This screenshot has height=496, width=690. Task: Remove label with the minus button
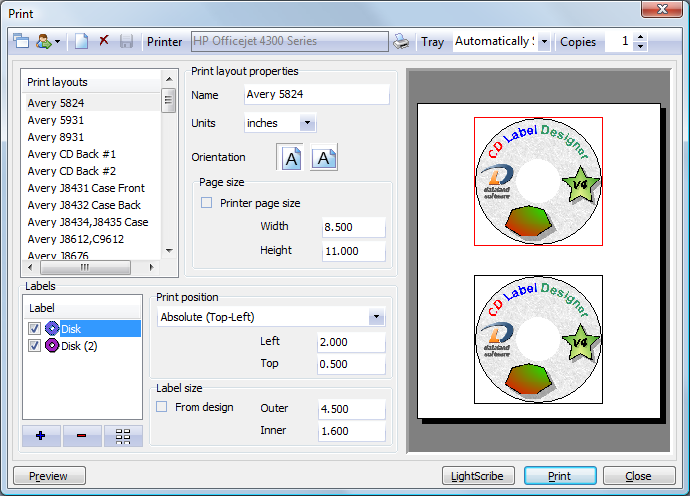[x=82, y=436]
